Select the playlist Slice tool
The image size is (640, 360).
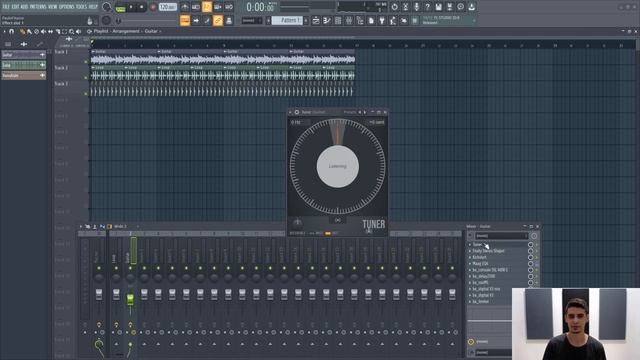(x=58, y=31)
